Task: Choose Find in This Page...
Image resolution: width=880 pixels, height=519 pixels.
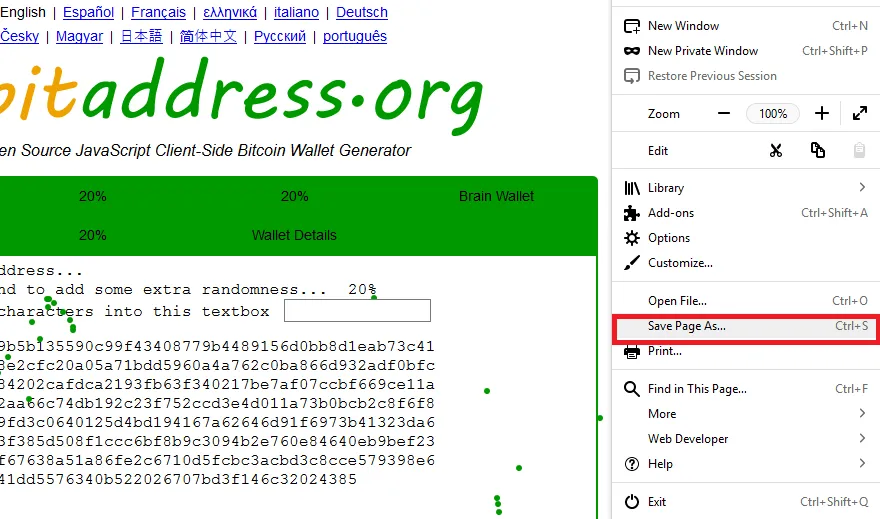Action: pyautogui.click(x=746, y=389)
